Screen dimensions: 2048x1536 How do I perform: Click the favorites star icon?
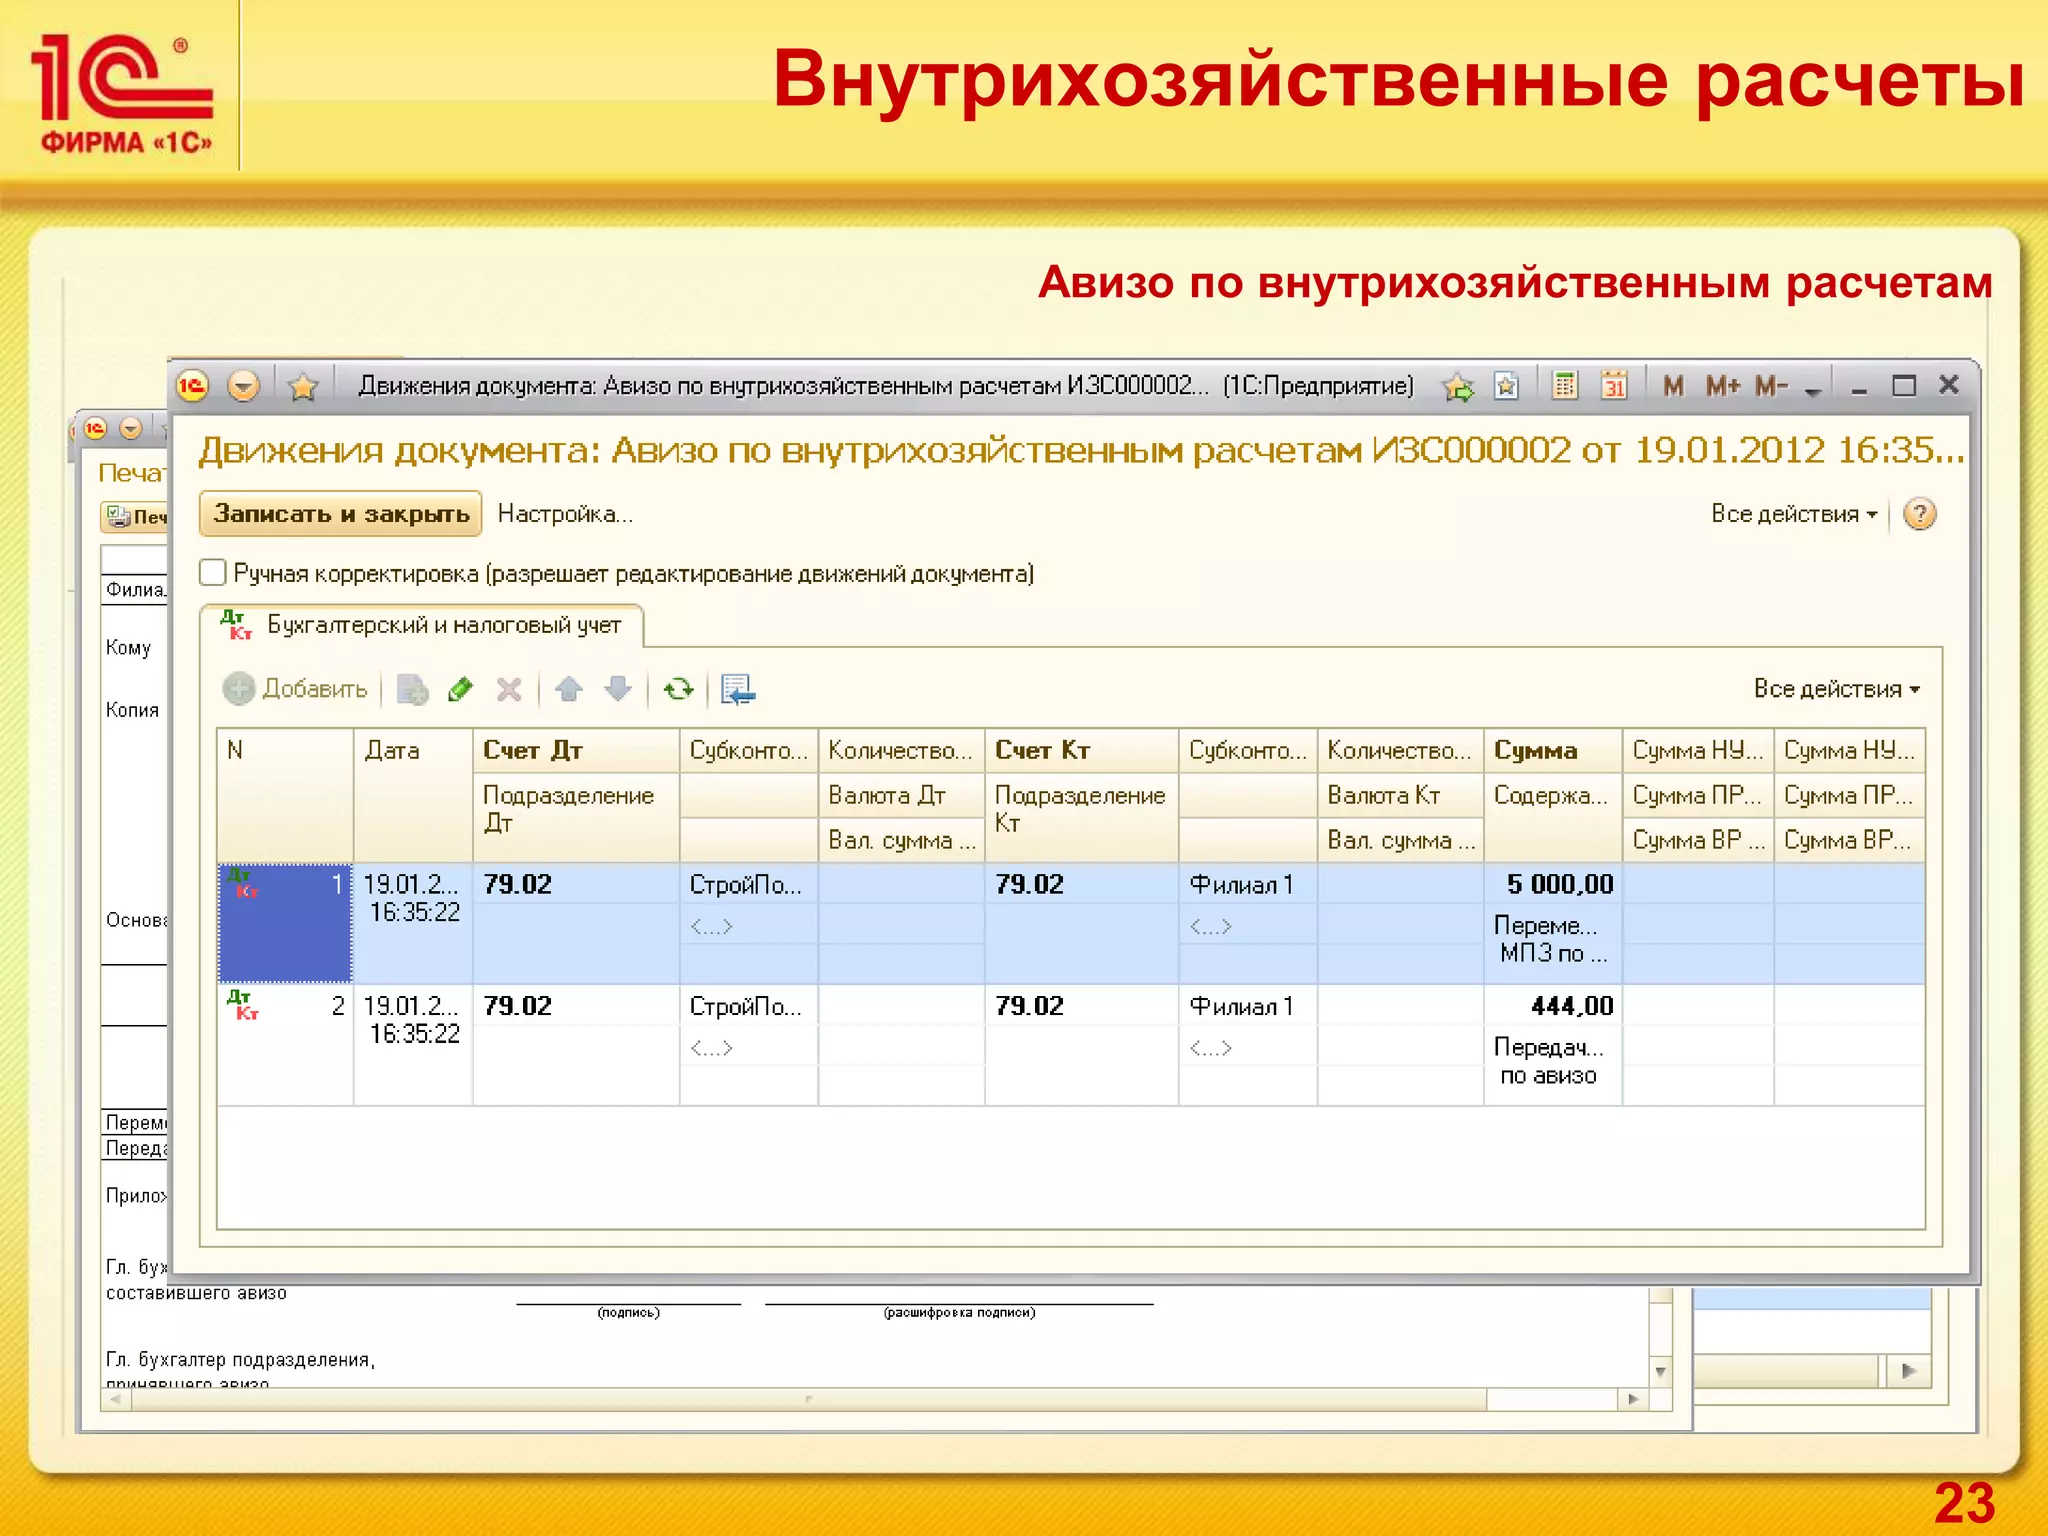point(302,386)
